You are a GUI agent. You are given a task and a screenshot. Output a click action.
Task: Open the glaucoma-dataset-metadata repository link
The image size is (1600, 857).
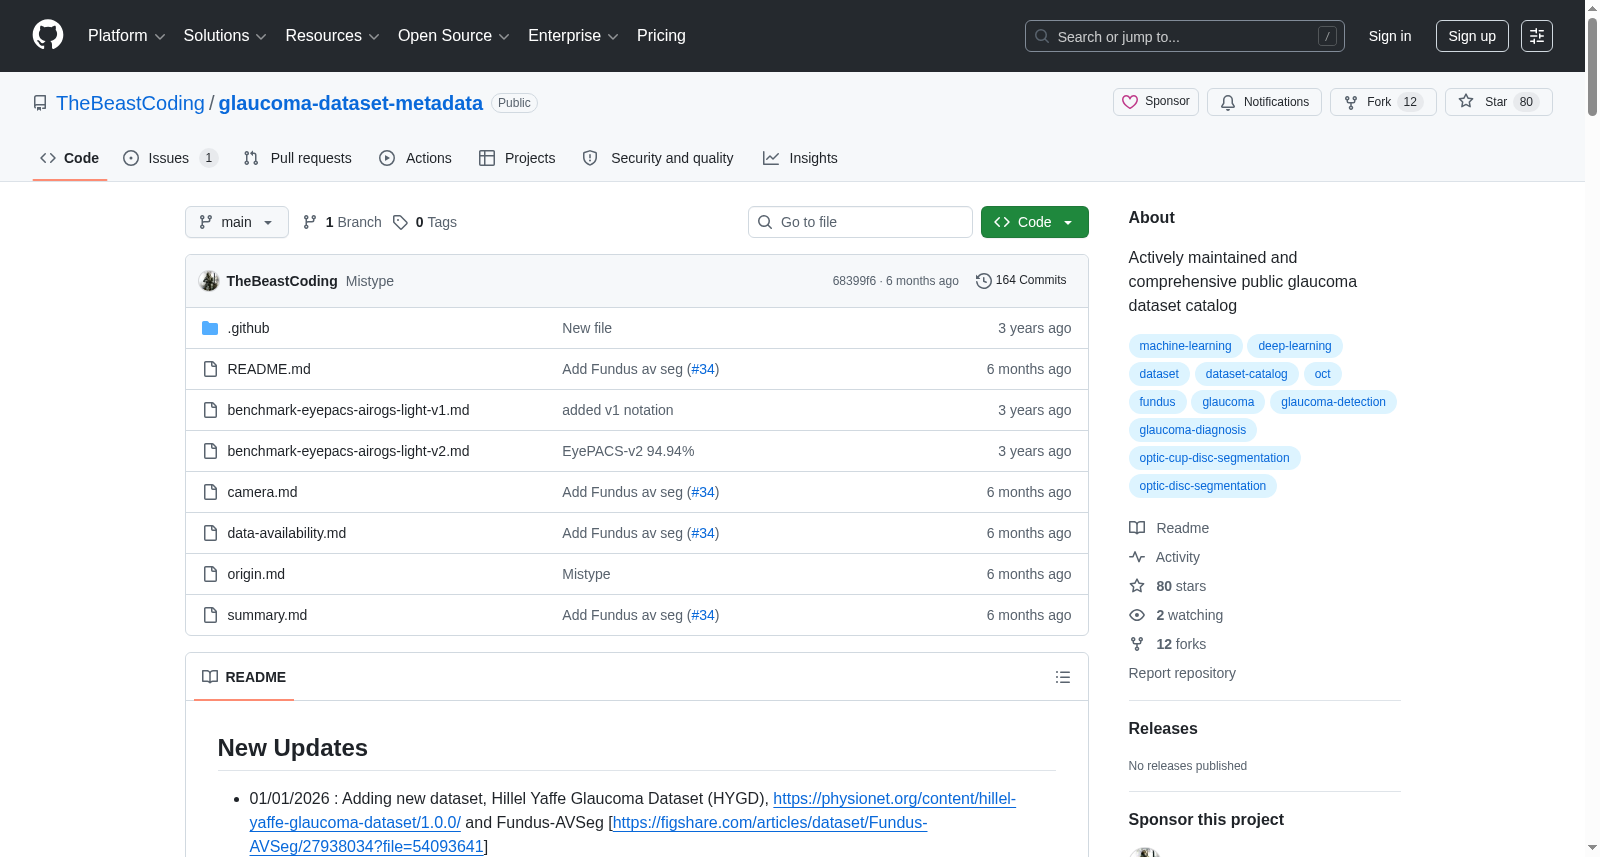351,103
